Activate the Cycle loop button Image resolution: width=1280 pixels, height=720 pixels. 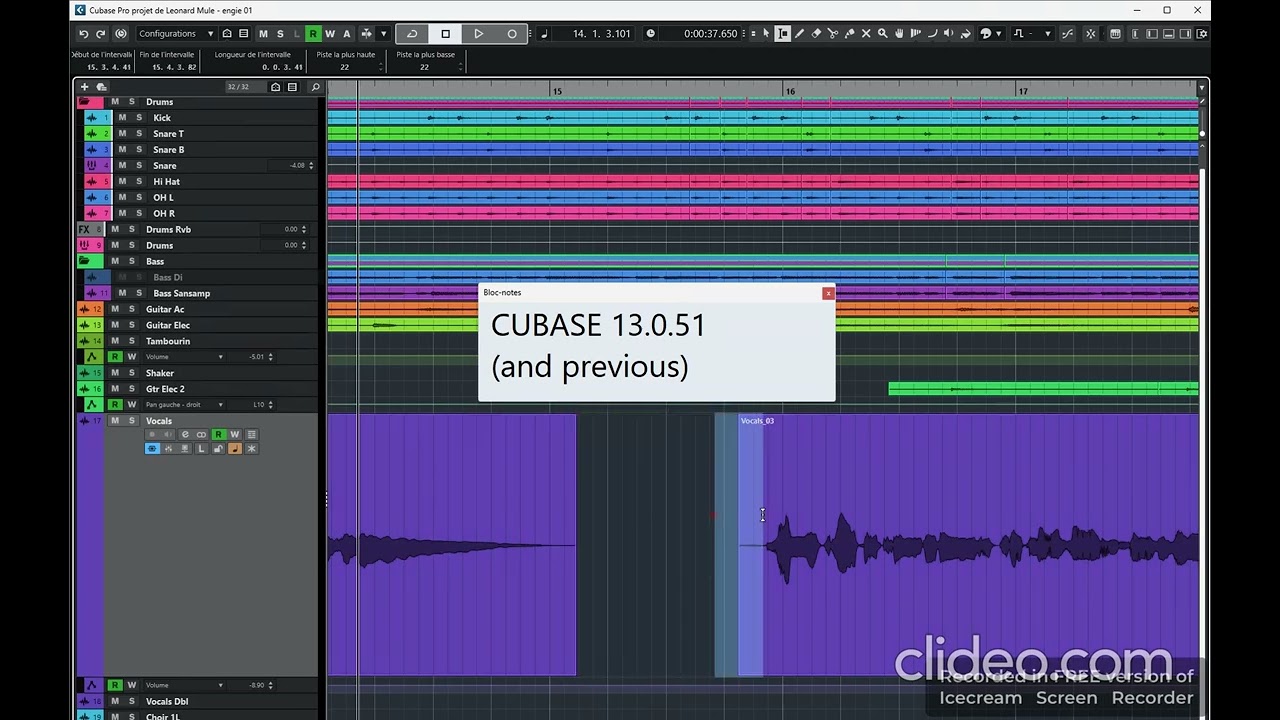click(412, 33)
